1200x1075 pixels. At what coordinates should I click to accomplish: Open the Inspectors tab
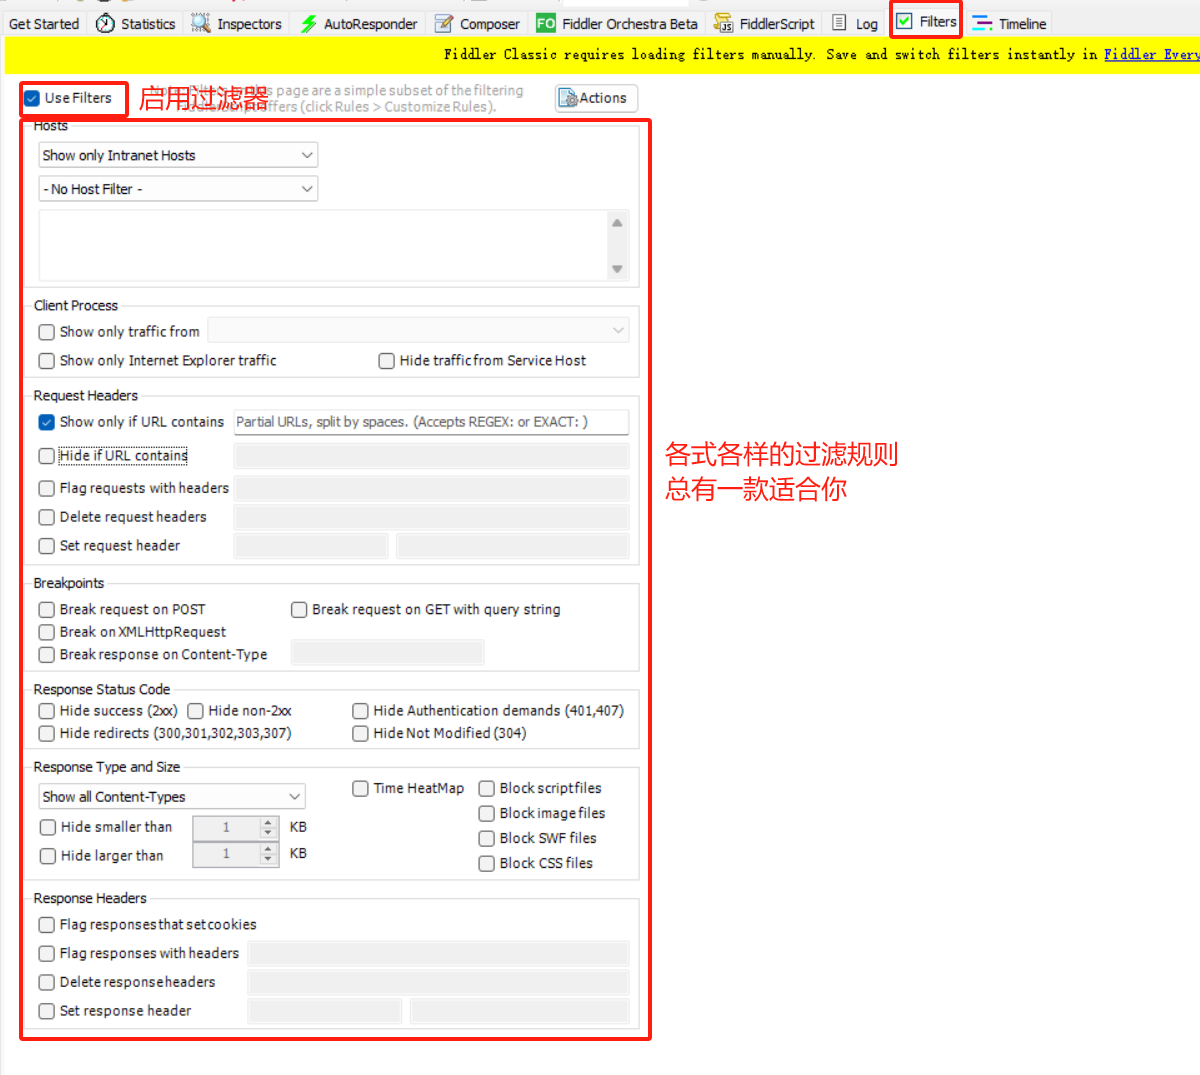coord(237,23)
